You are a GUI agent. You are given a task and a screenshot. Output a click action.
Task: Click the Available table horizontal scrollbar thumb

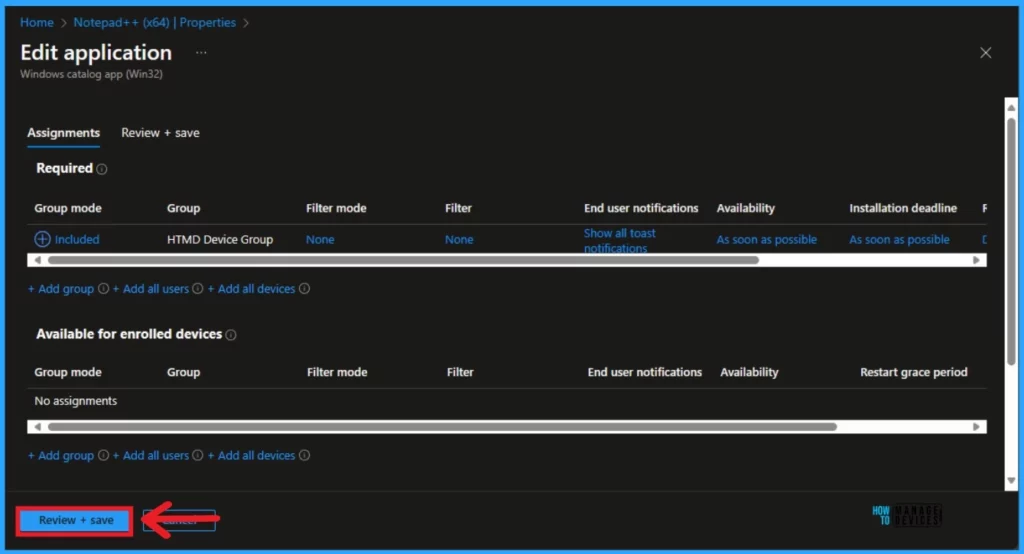(x=442, y=427)
